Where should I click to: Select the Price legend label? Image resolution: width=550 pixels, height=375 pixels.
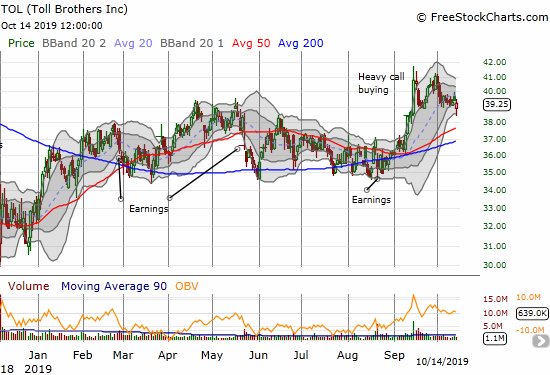click(x=21, y=43)
